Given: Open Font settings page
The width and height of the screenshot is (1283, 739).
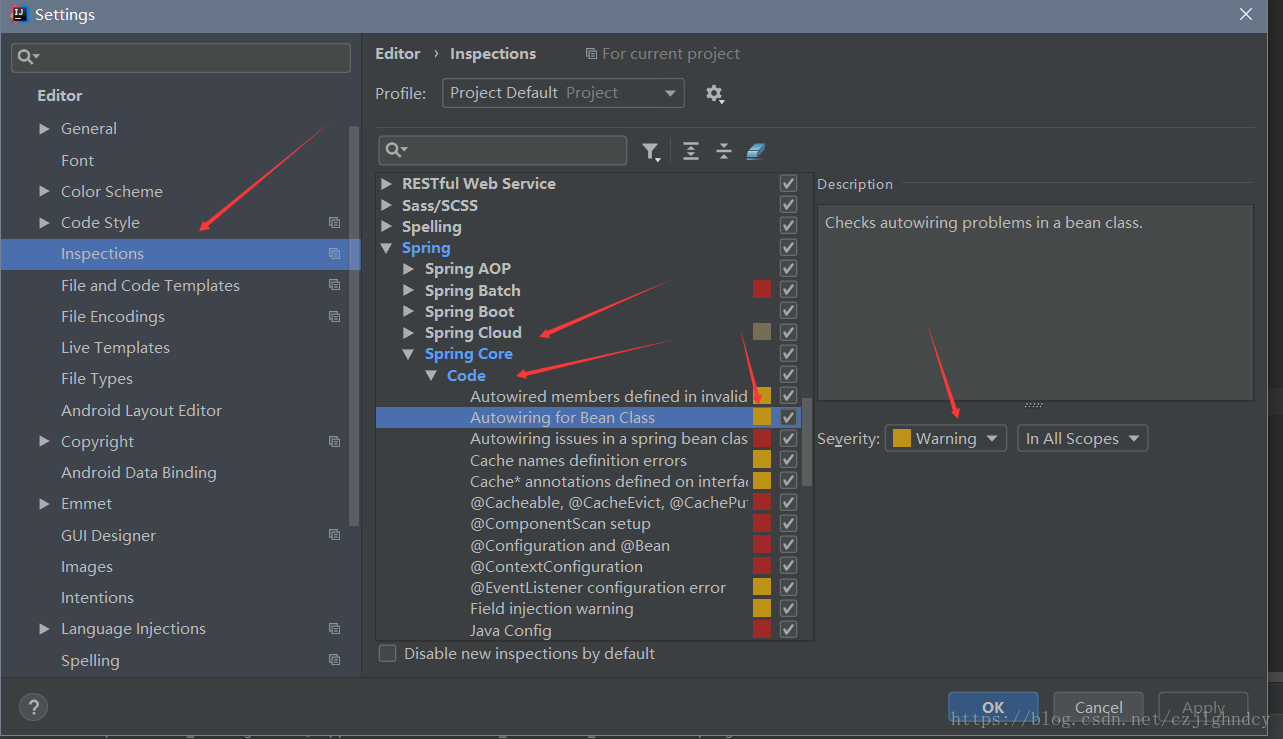Looking at the screenshot, I should 77,161.
